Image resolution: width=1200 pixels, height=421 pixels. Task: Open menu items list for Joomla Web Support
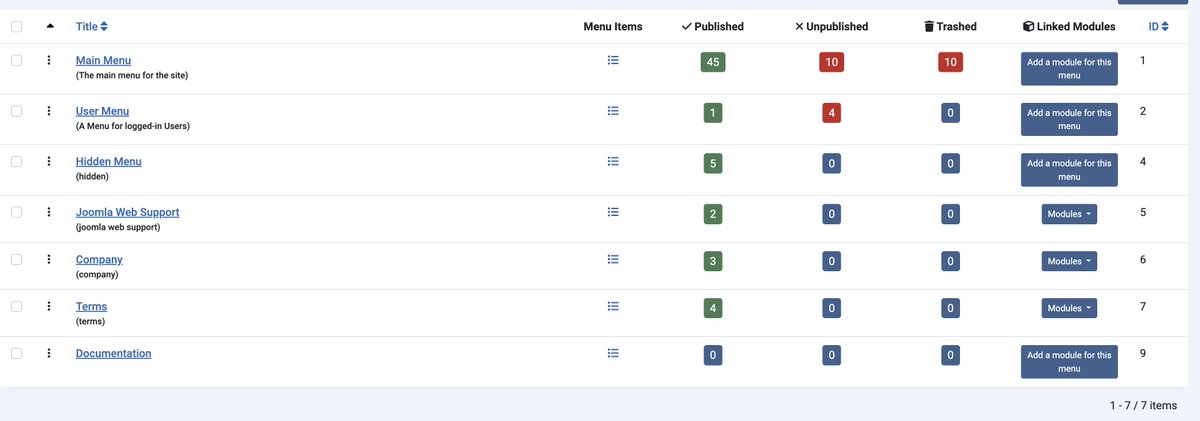tap(613, 212)
